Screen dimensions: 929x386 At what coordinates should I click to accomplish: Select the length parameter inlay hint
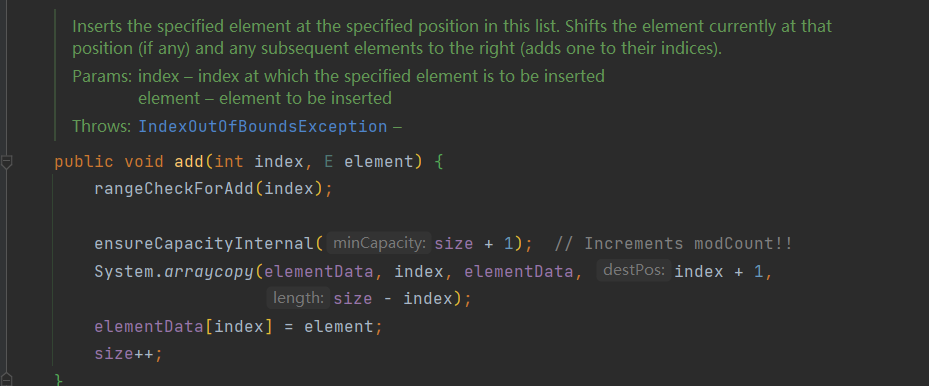click(298, 298)
